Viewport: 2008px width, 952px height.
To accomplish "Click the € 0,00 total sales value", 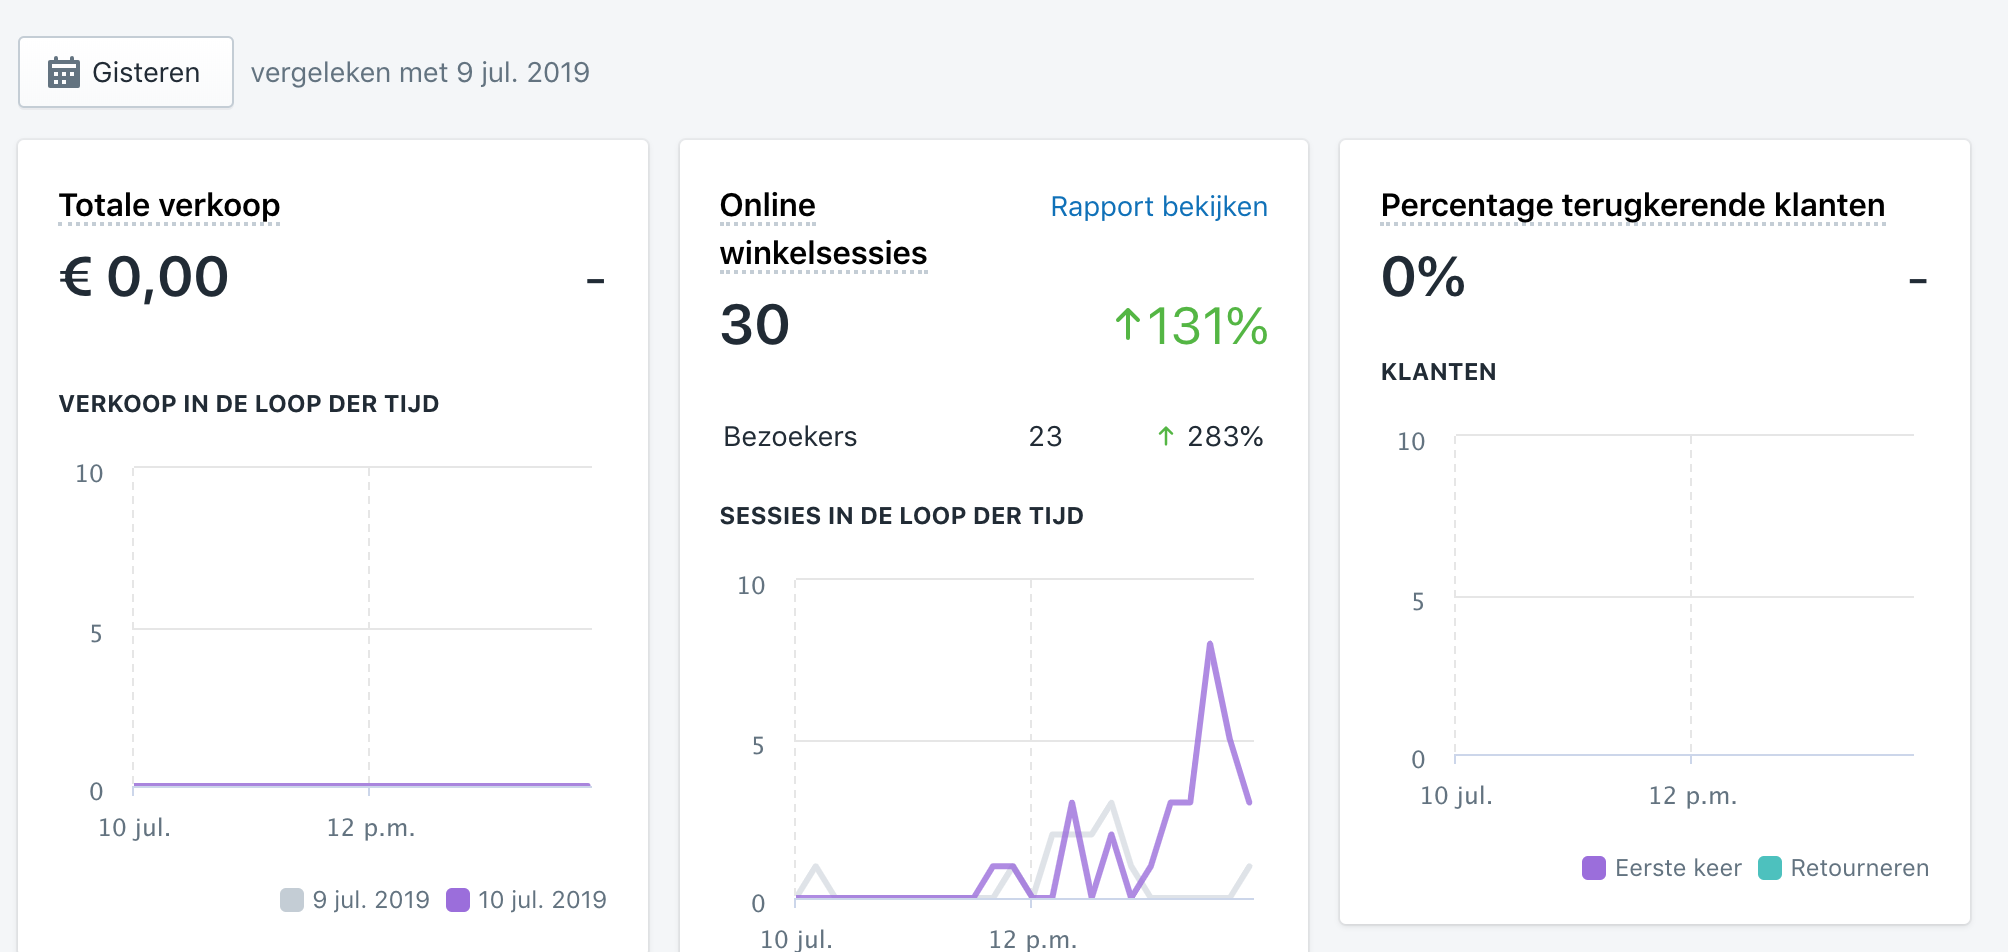I will (144, 277).
